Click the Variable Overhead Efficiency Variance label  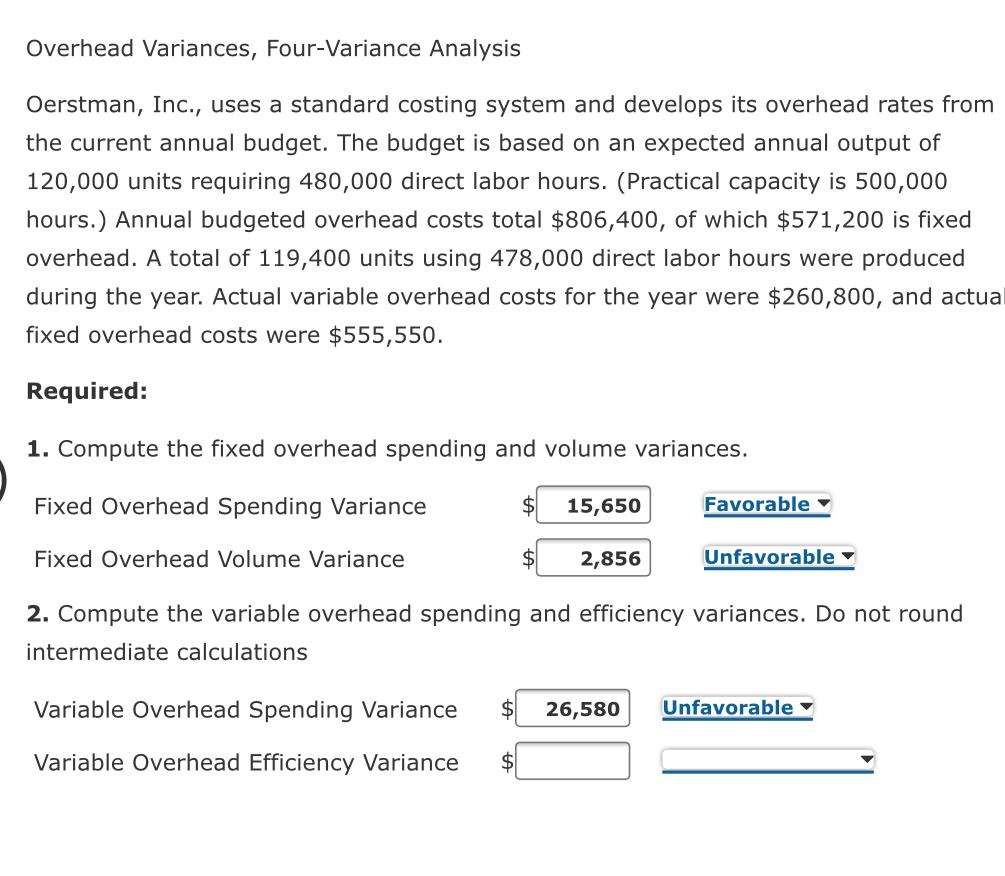[x=245, y=762]
